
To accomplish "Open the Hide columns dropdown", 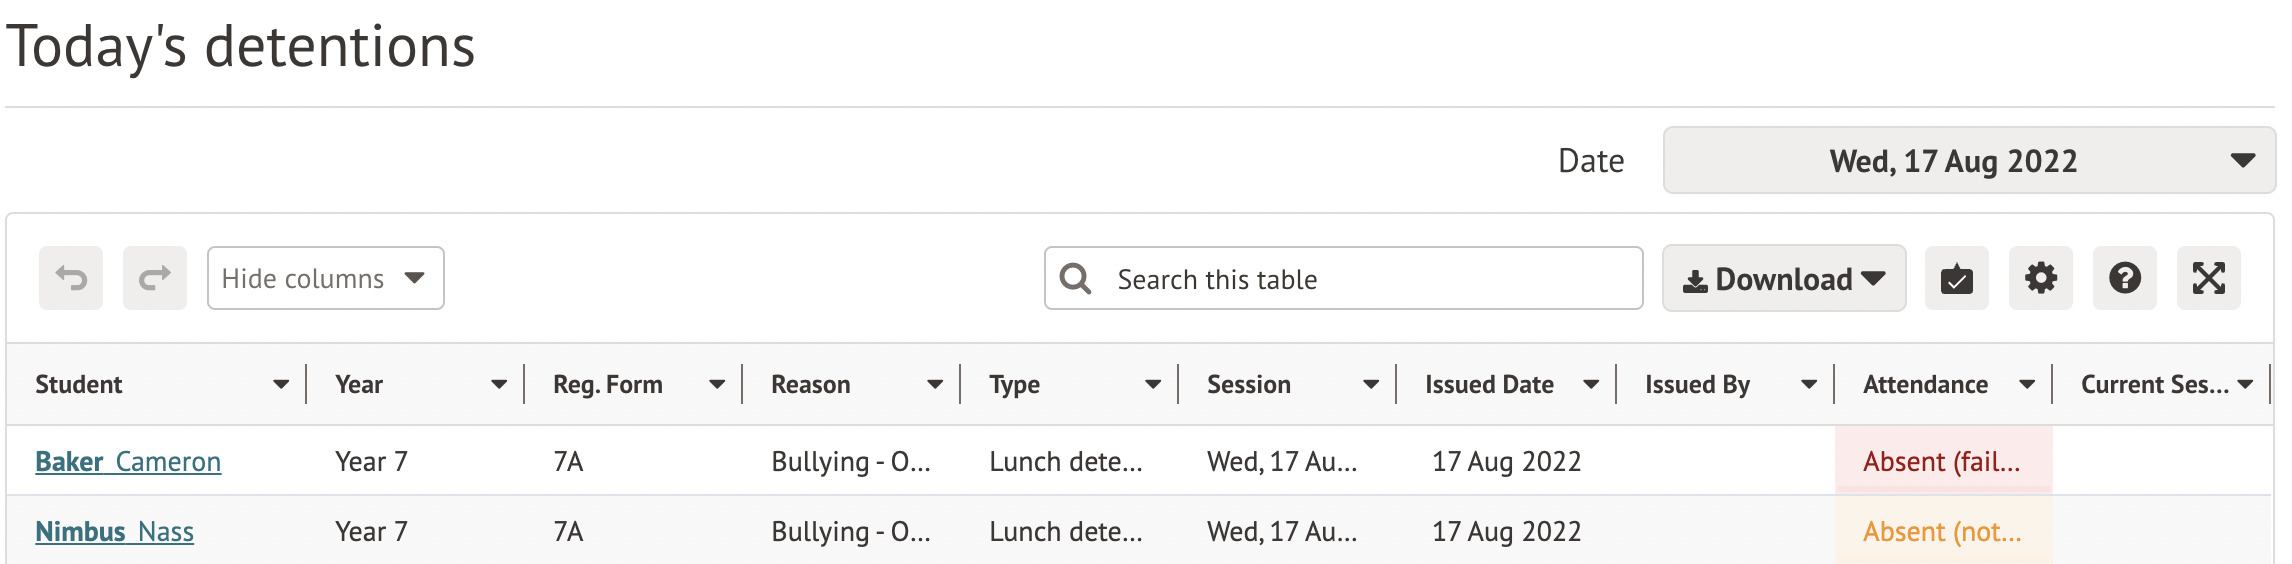I will 325,278.
